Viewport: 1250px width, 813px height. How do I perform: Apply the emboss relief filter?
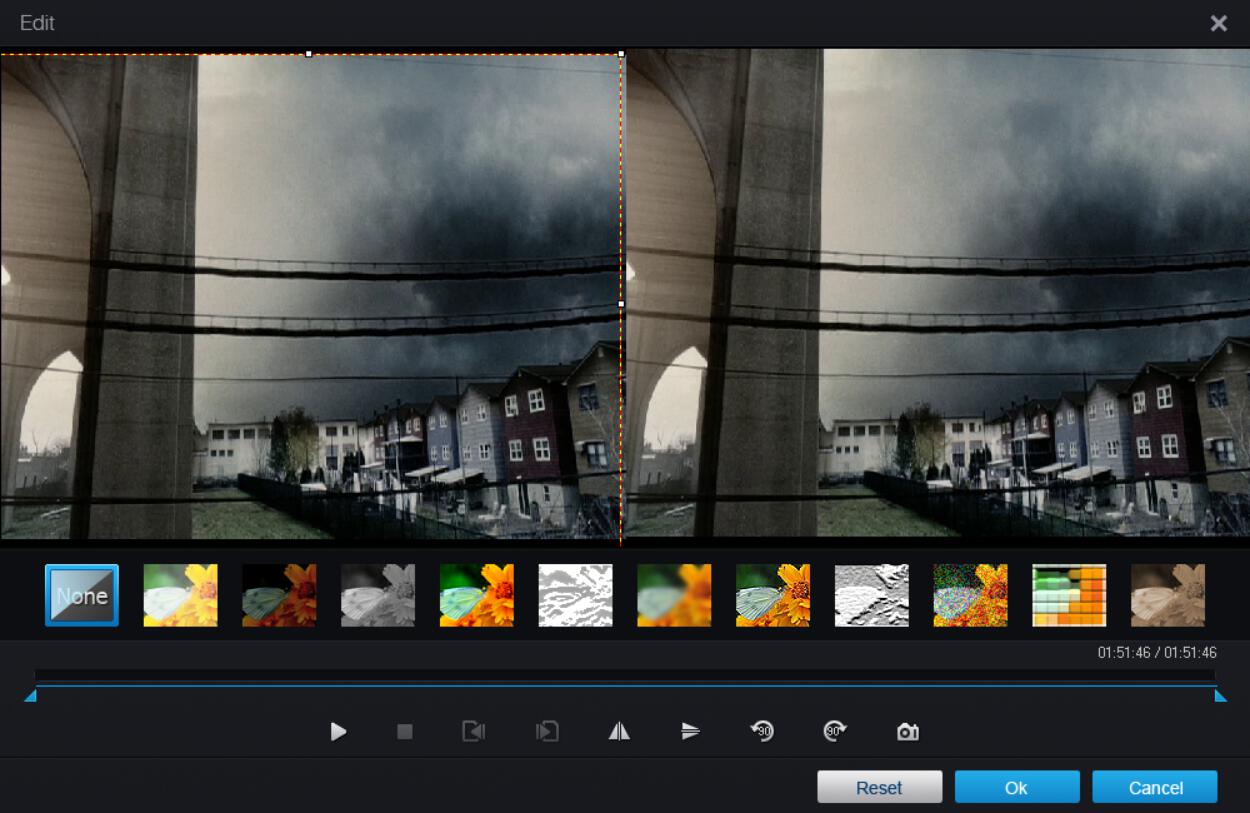[872, 595]
